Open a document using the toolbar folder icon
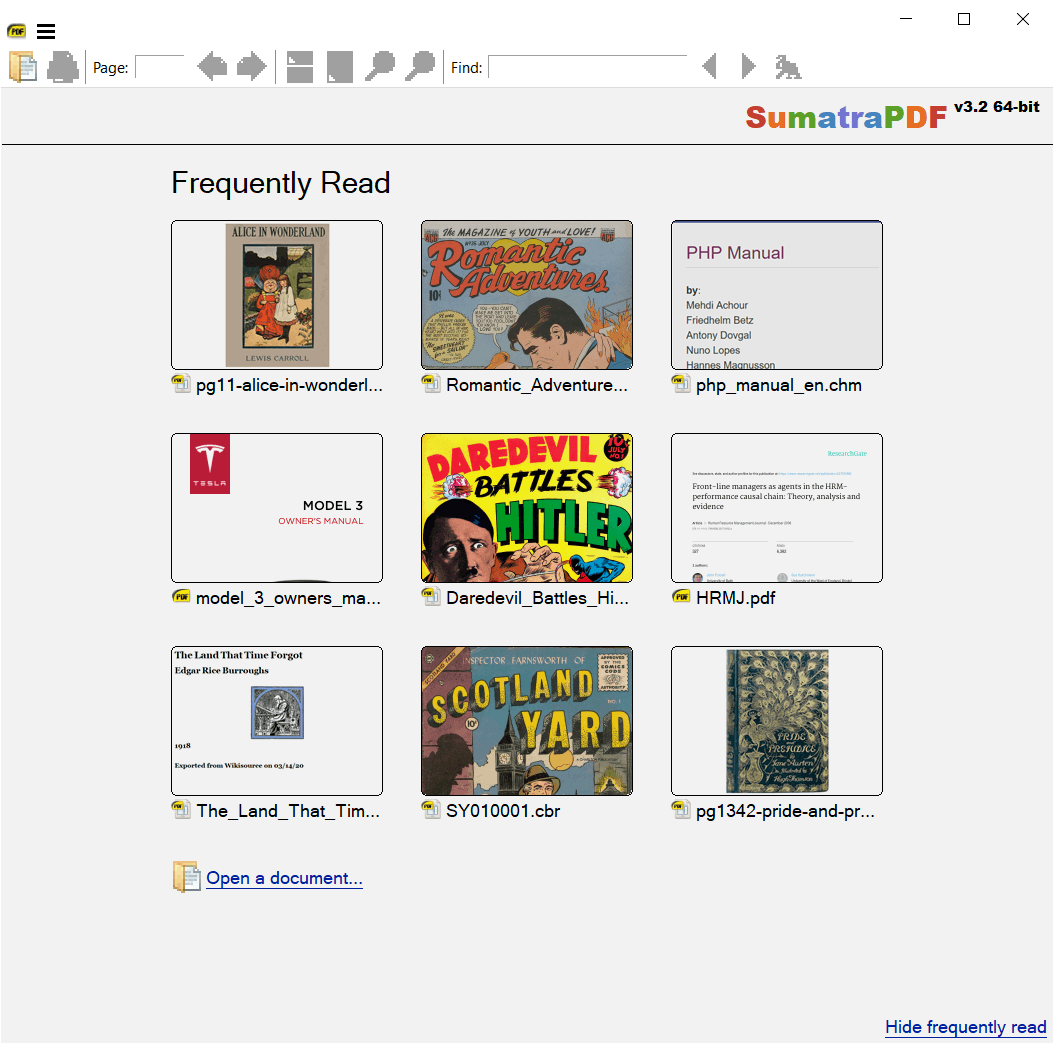The image size is (1054, 1044). (22, 66)
